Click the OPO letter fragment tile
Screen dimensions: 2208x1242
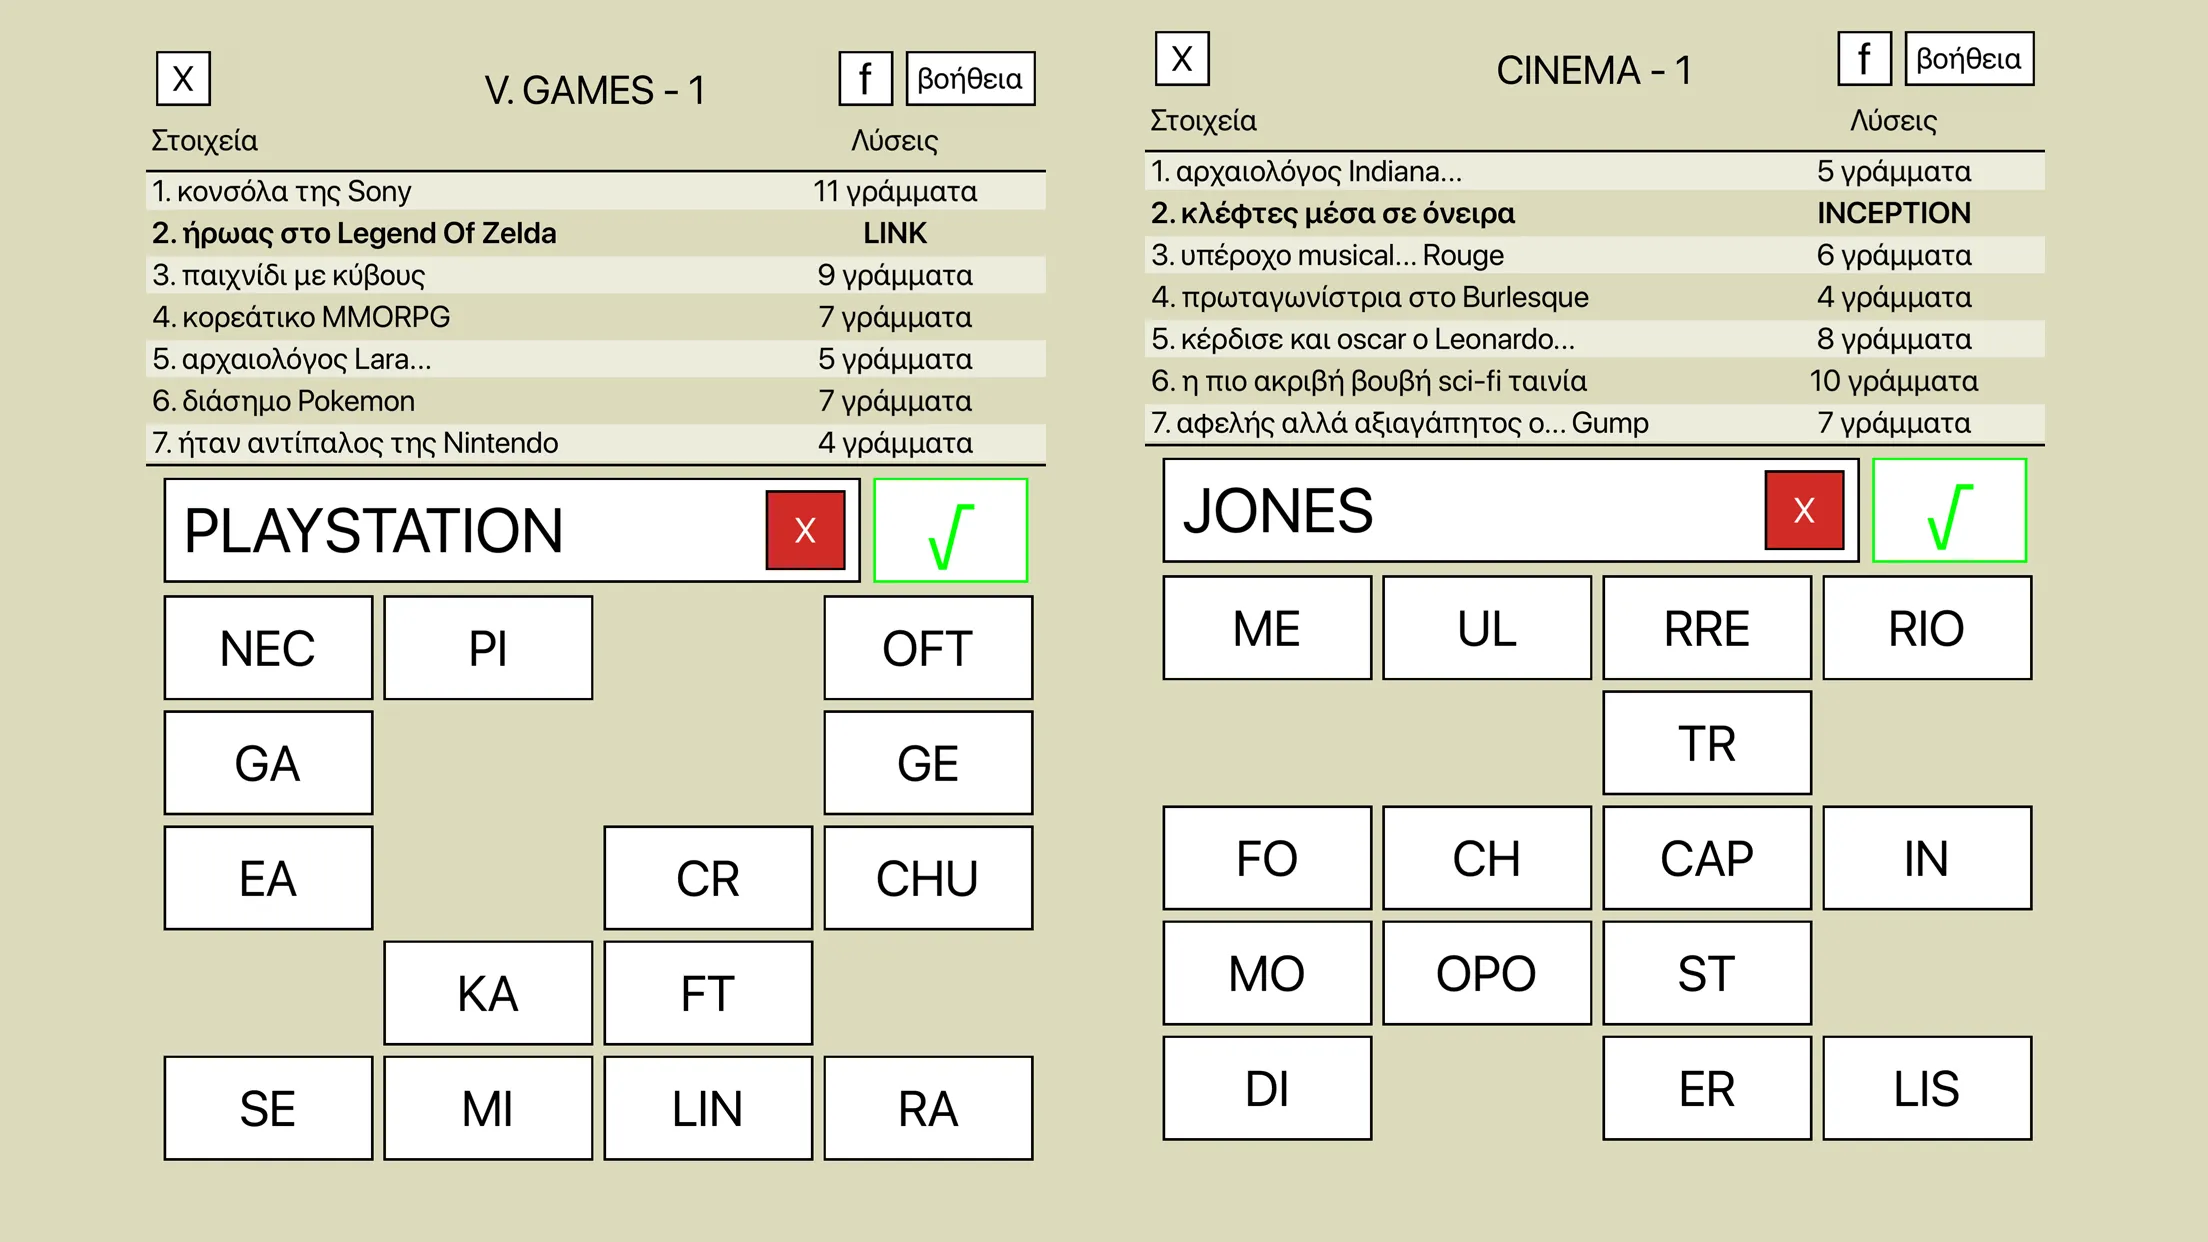coord(1485,972)
